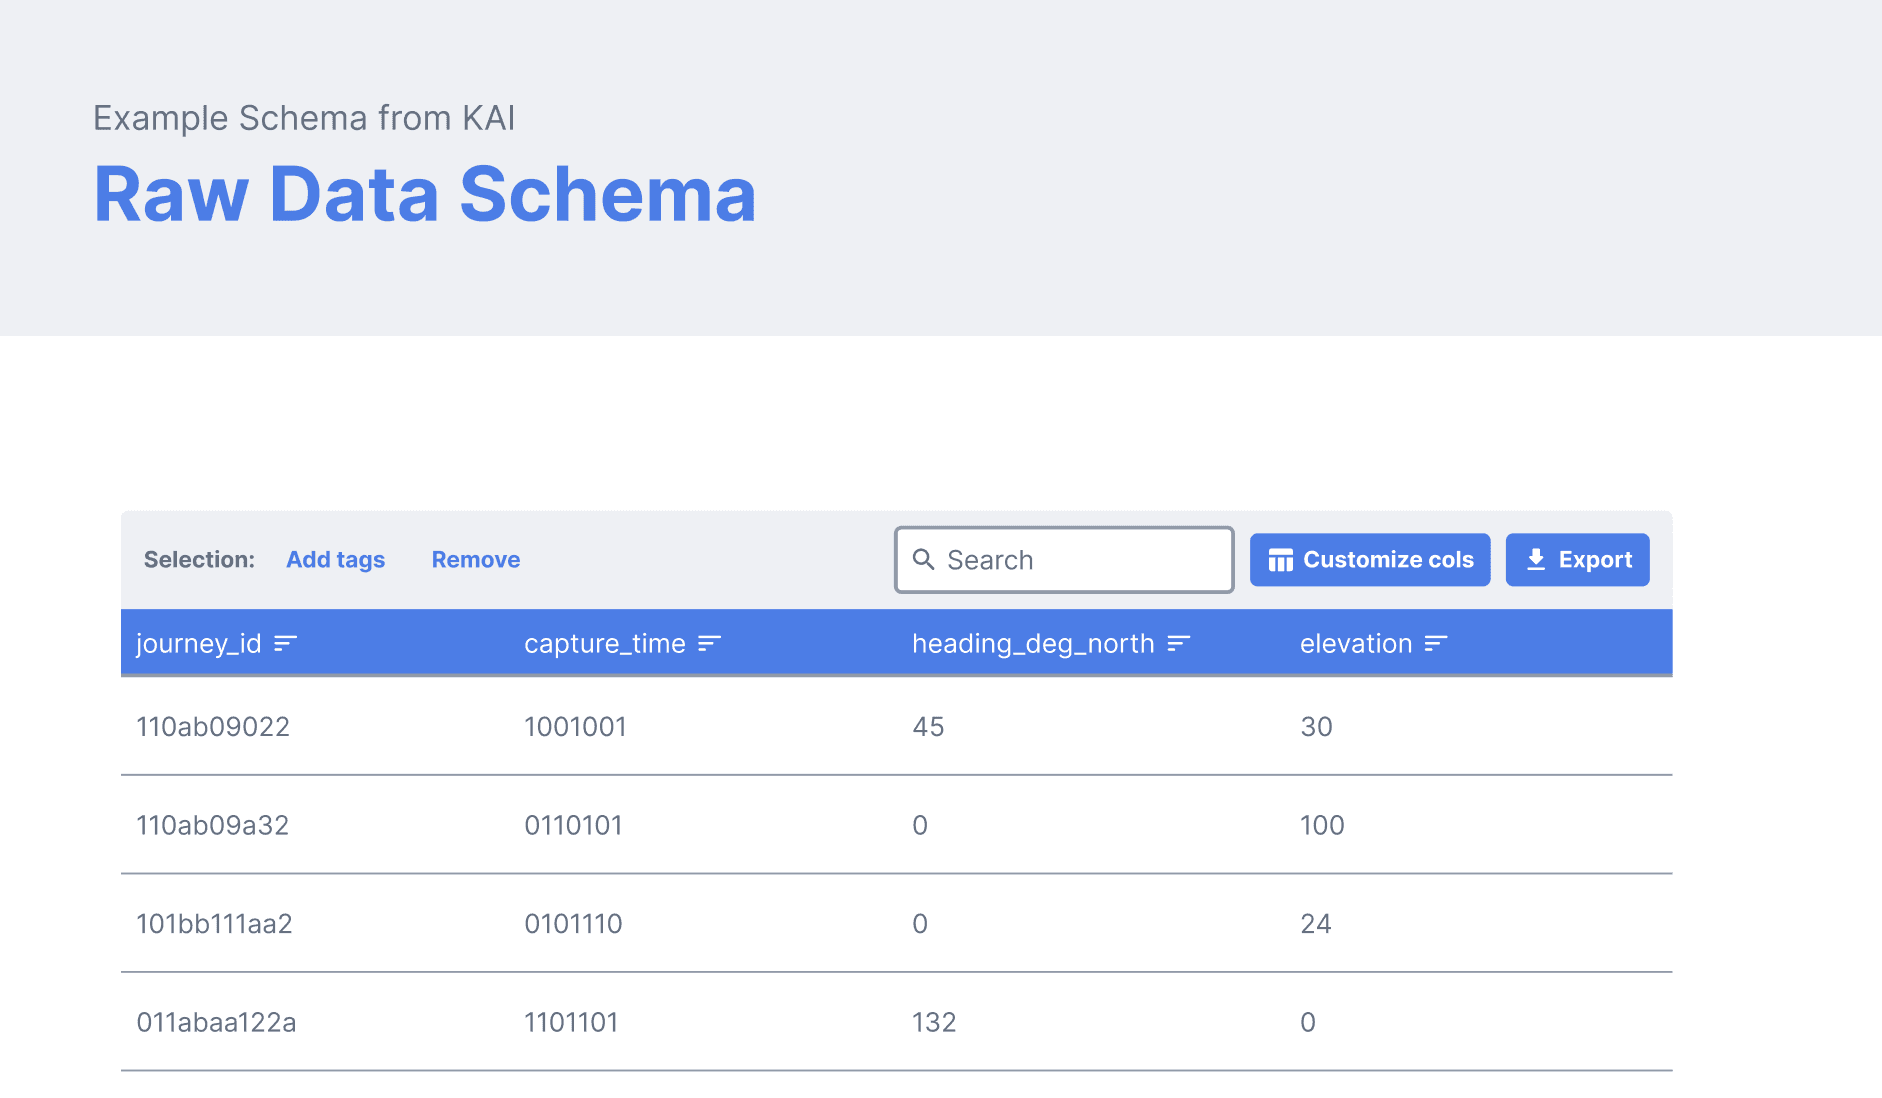Click the magnifier icon in the search box
This screenshot has width=1882, height=1098.
(x=924, y=559)
